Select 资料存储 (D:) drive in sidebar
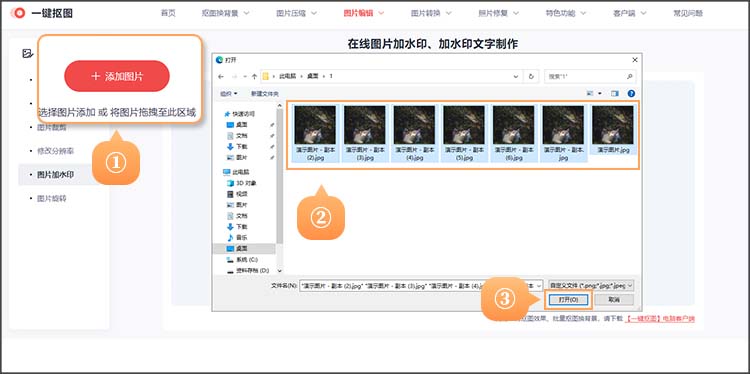The width and height of the screenshot is (750, 374). click(247, 271)
